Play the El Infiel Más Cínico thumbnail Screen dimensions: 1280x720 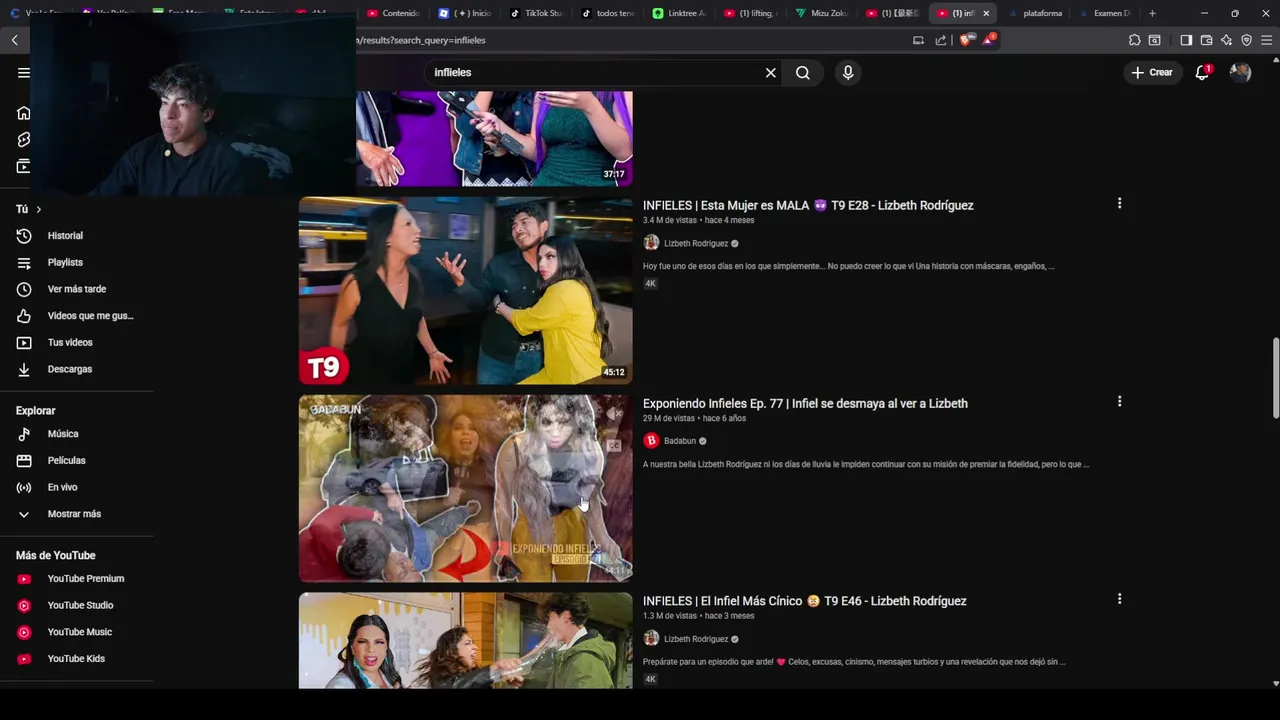point(466,640)
